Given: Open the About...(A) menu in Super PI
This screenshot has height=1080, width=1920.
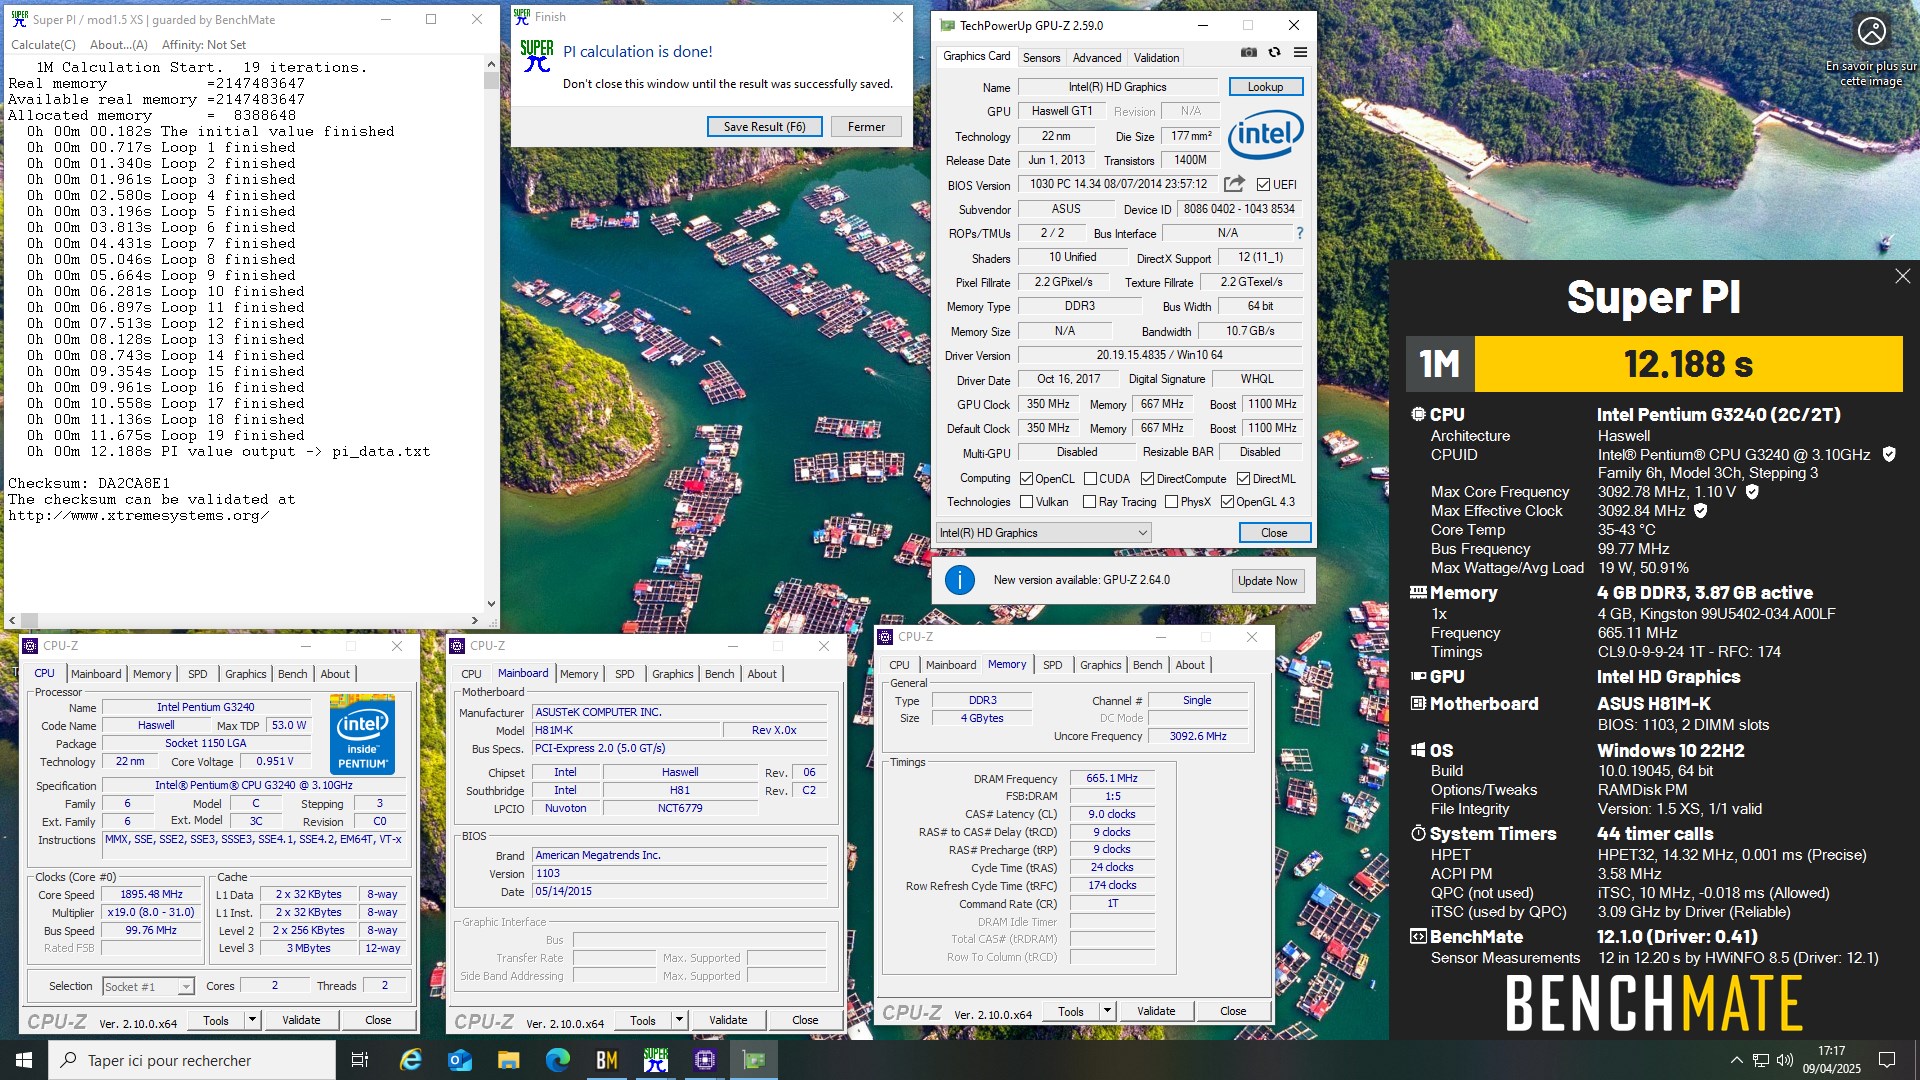Looking at the screenshot, I should coord(119,45).
